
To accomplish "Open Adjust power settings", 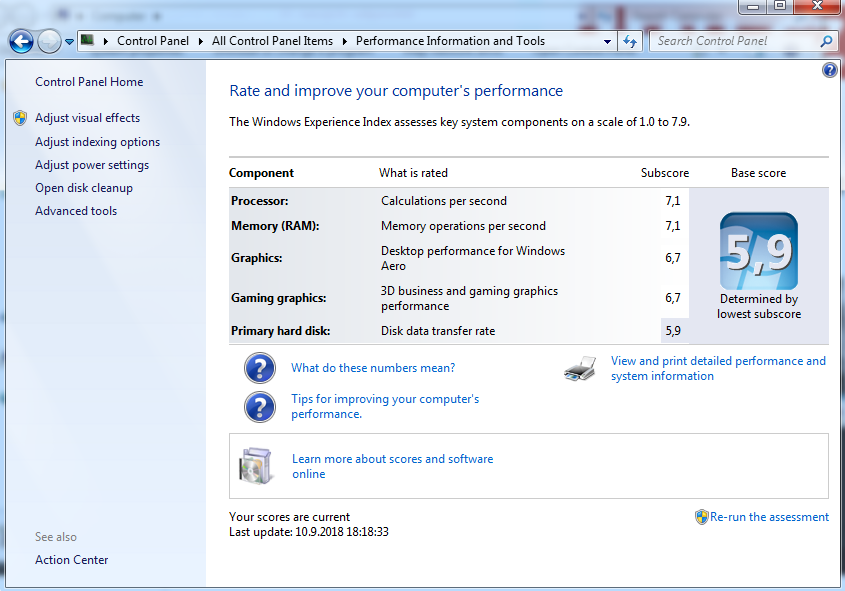I will [92, 165].
